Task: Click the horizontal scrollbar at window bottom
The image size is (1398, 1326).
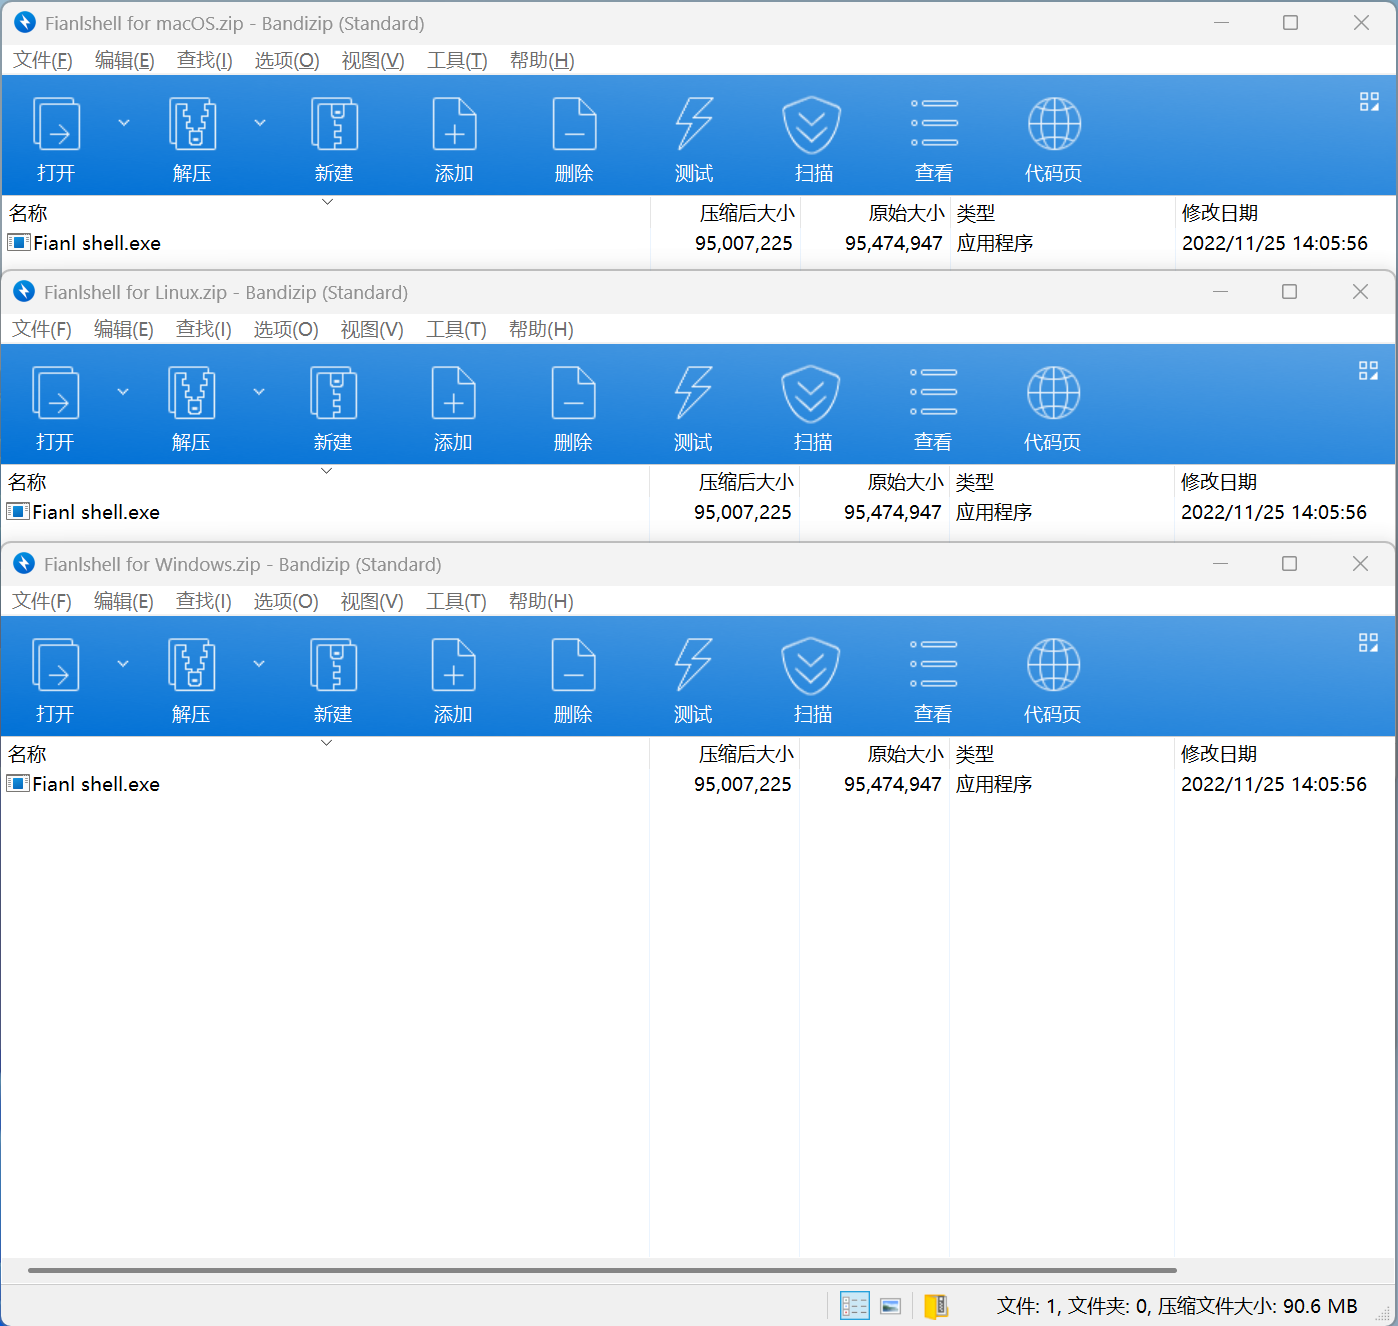Action: [602, 1270]
